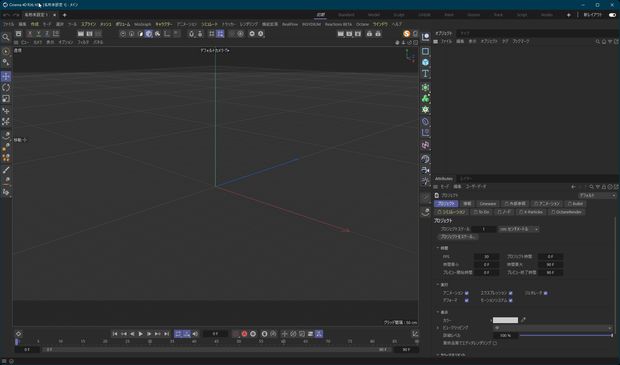Toggle the モーションシステム checkbox
The width and height of the screenshot is (620, 365).
pyautogui.click(x=510, y=301)
